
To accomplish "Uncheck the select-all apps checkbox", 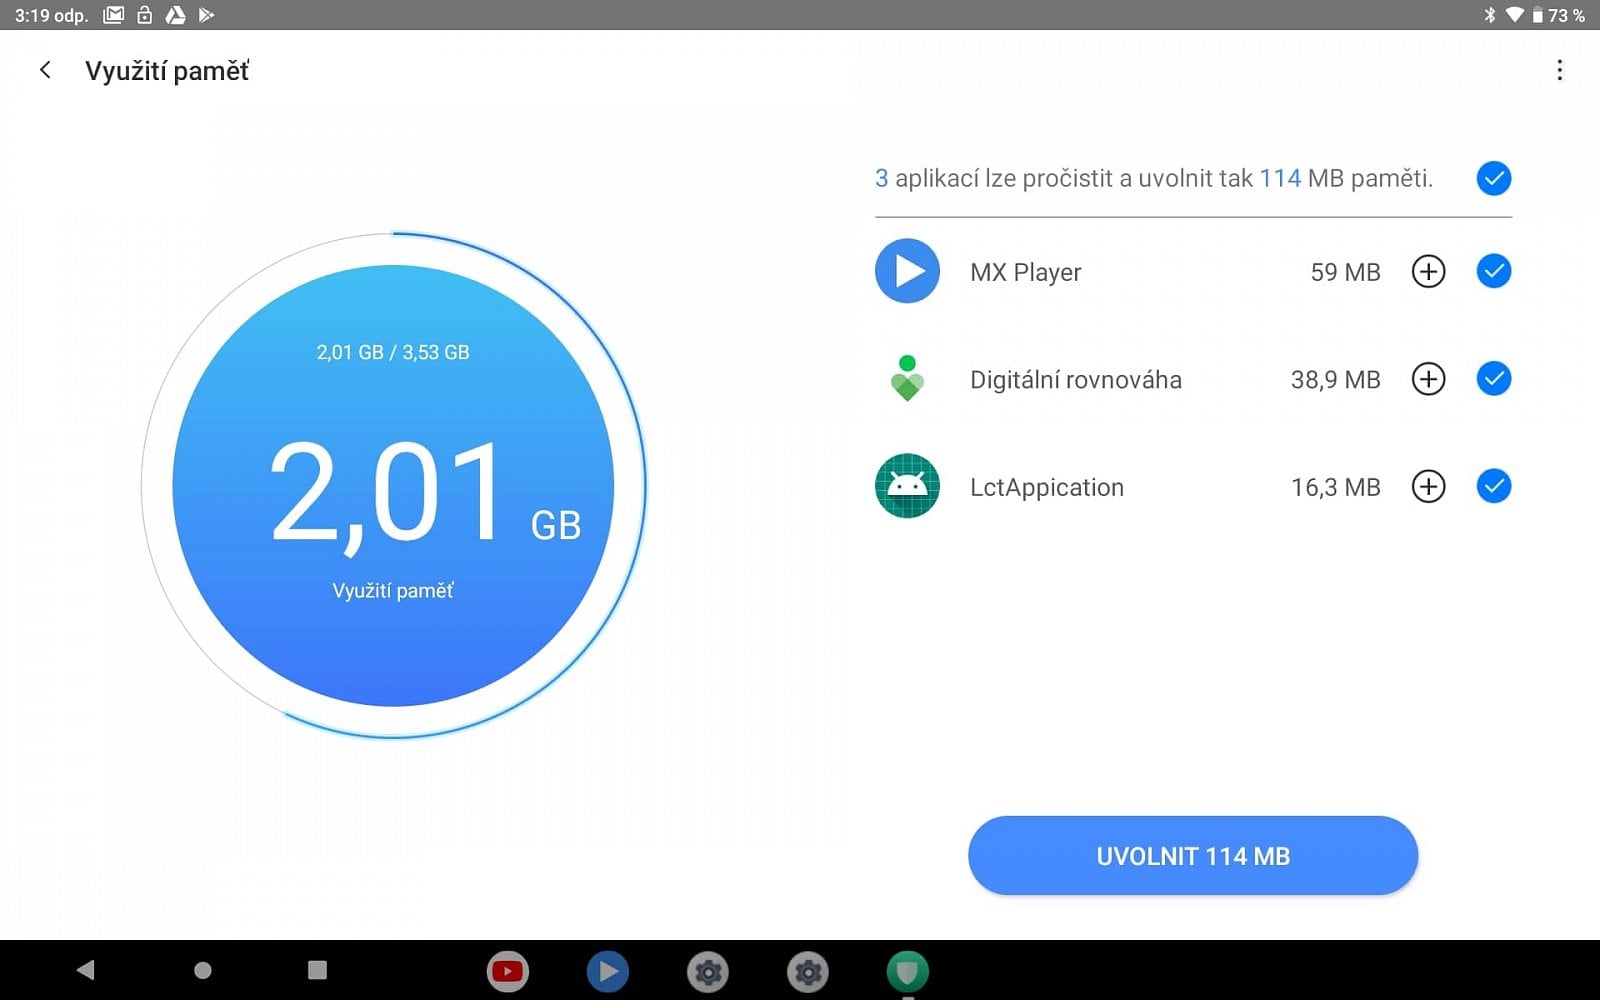I will click(1494, 178).
